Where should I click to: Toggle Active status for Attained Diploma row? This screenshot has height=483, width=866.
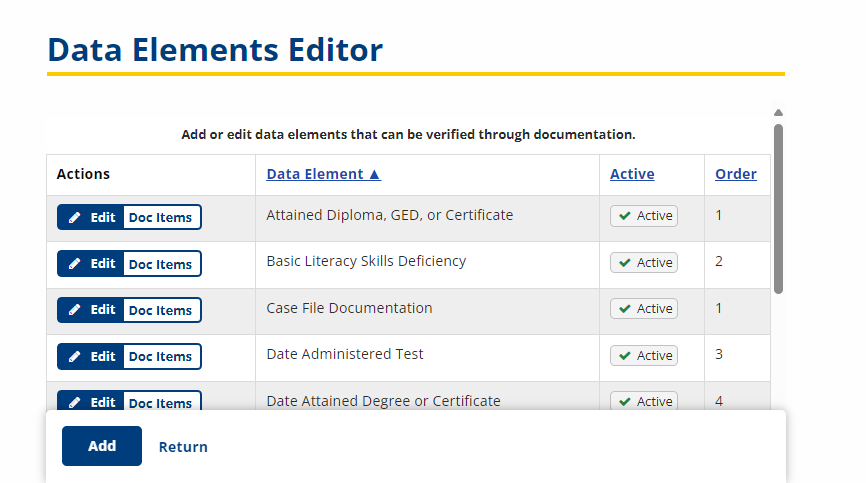[x=643, y=216]
